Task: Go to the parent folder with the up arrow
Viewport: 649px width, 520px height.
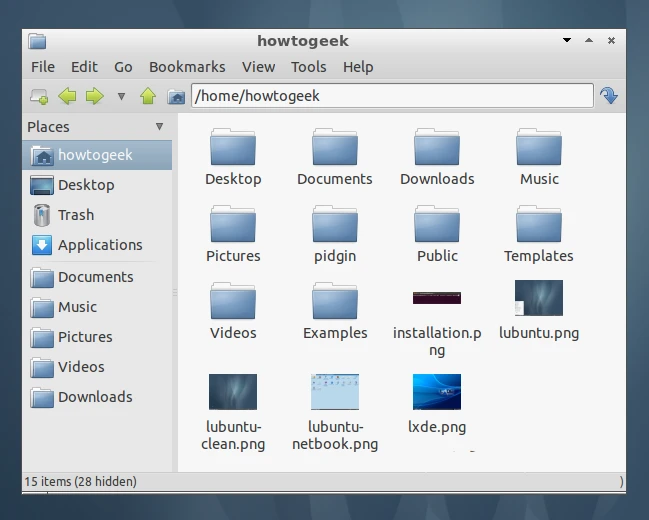Action: [x=148, y=96]
